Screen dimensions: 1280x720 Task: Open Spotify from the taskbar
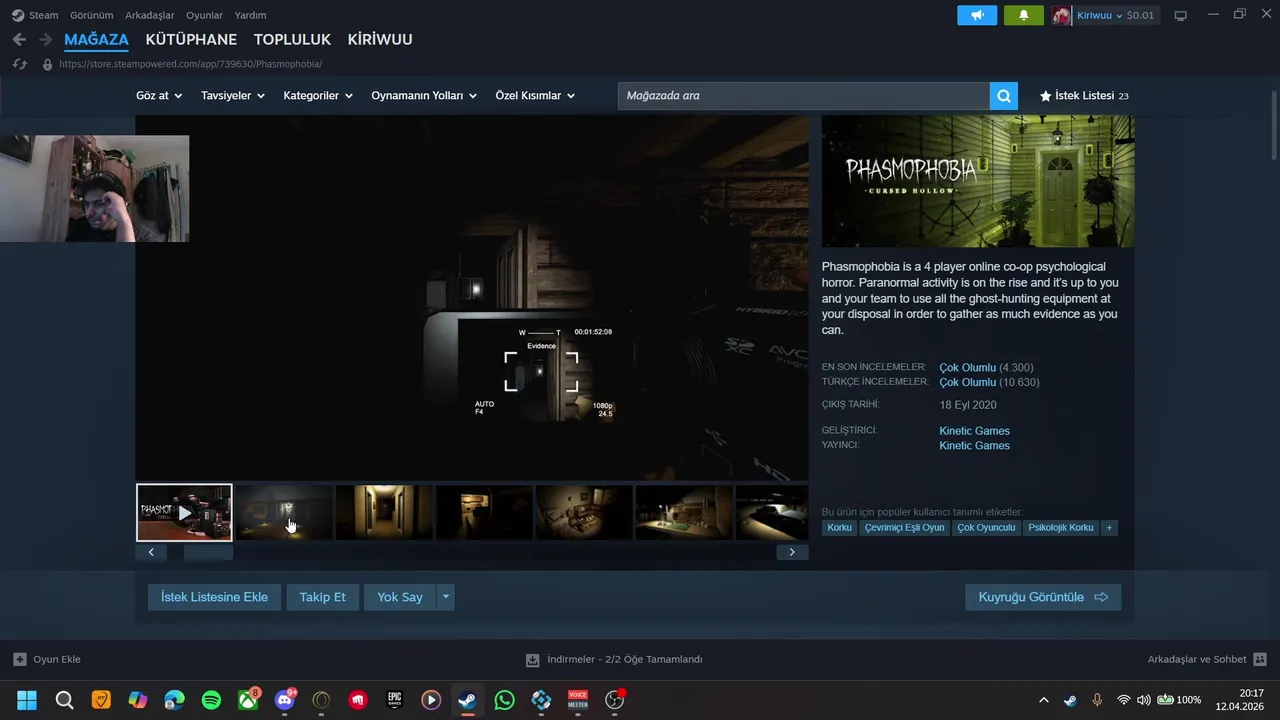(211, 700)
